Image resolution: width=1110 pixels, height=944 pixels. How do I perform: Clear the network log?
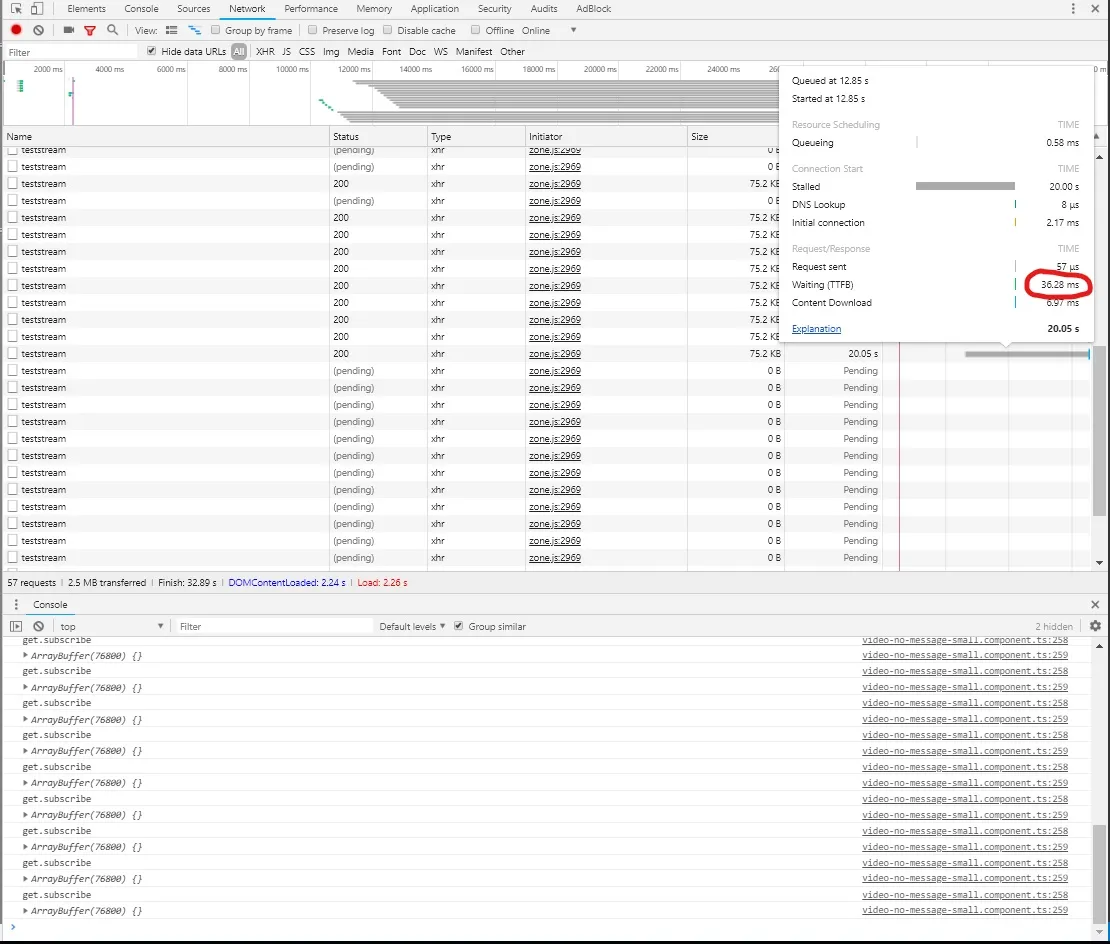pos(39,30)
